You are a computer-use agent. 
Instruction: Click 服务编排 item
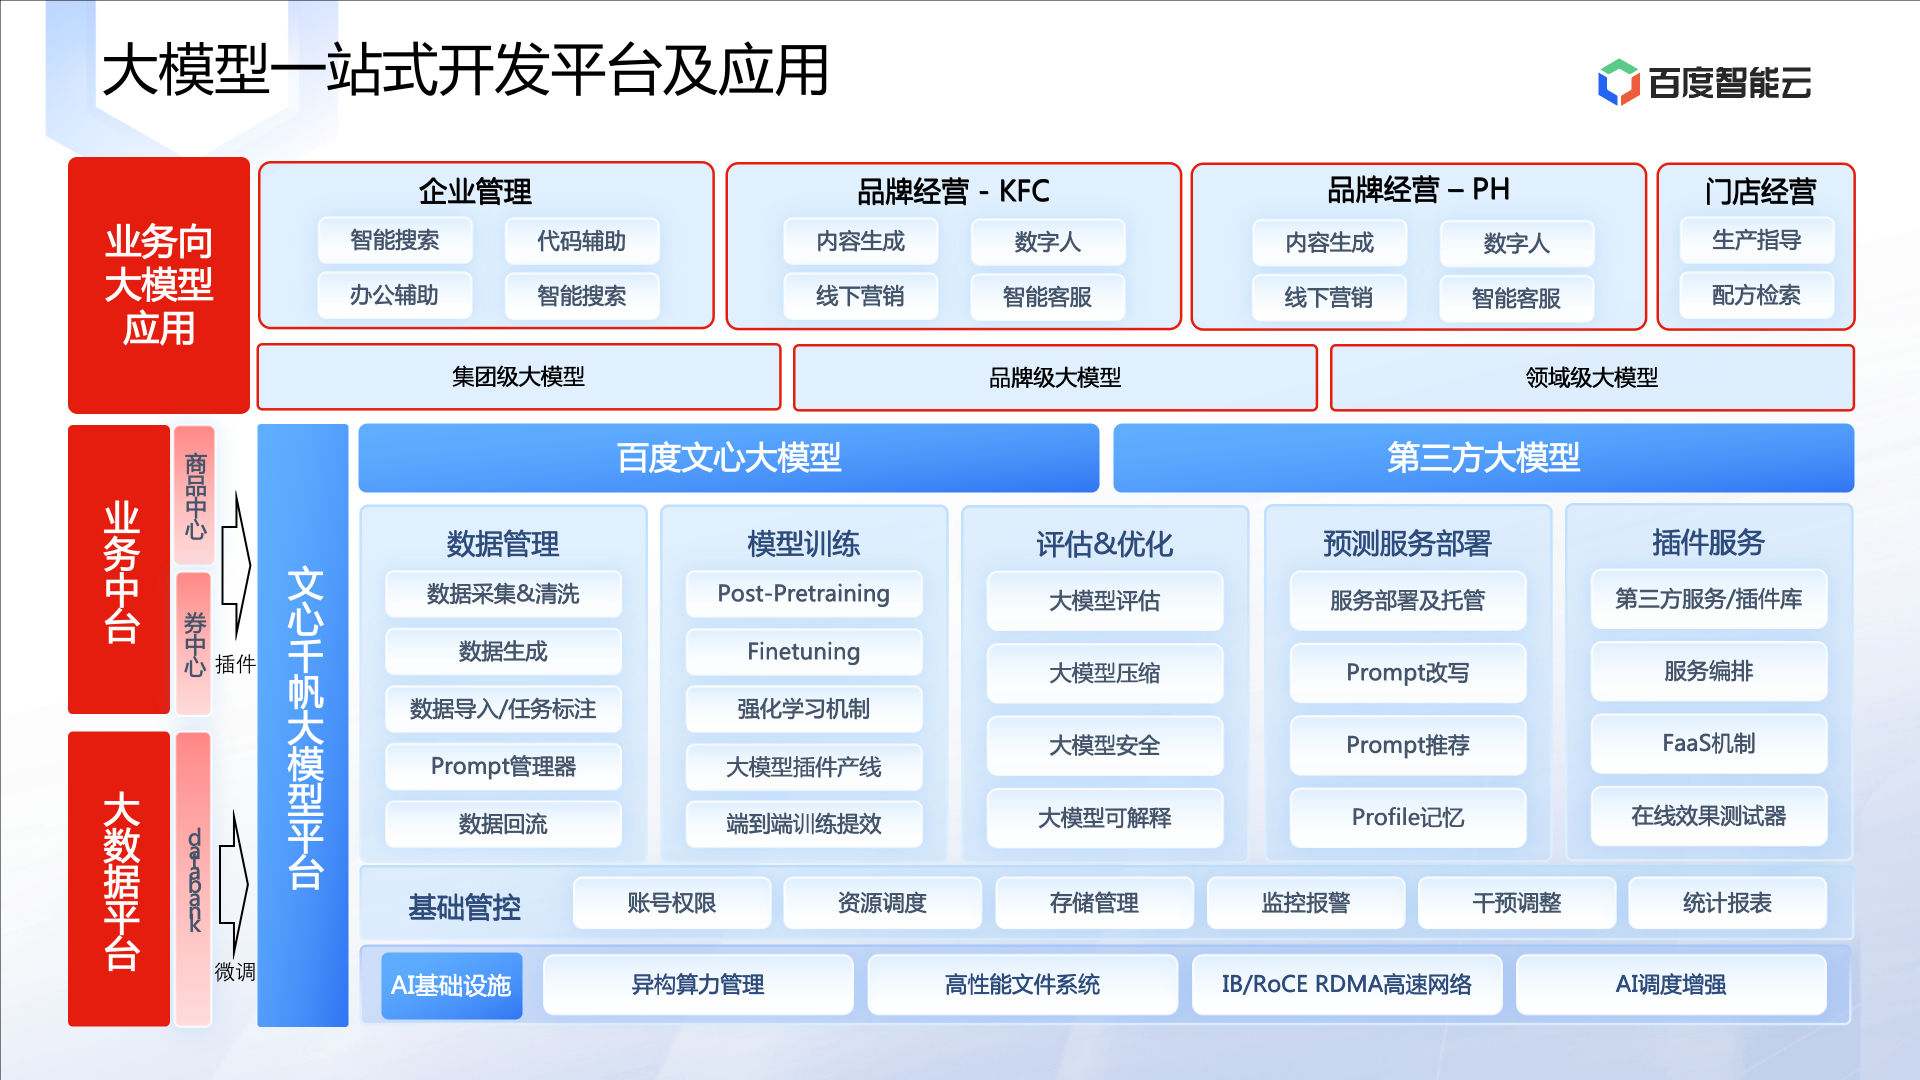pos(1709,671)
